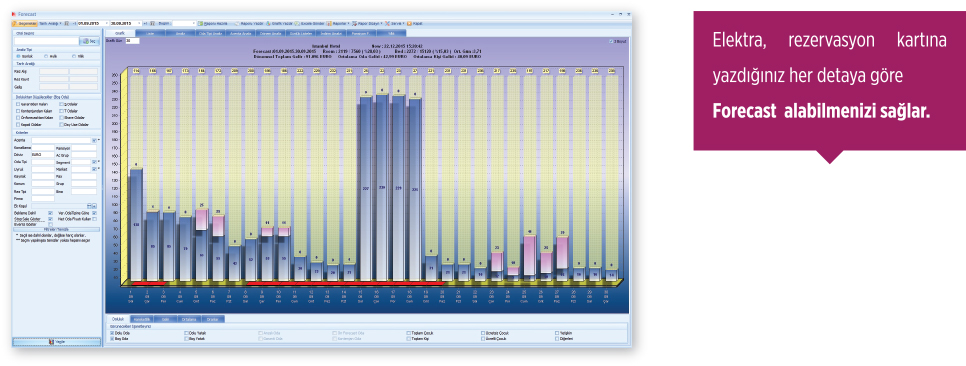This screenshot has height=366, width=966.
Task: Switch to the Liste tab
Action: click(150, 33)
